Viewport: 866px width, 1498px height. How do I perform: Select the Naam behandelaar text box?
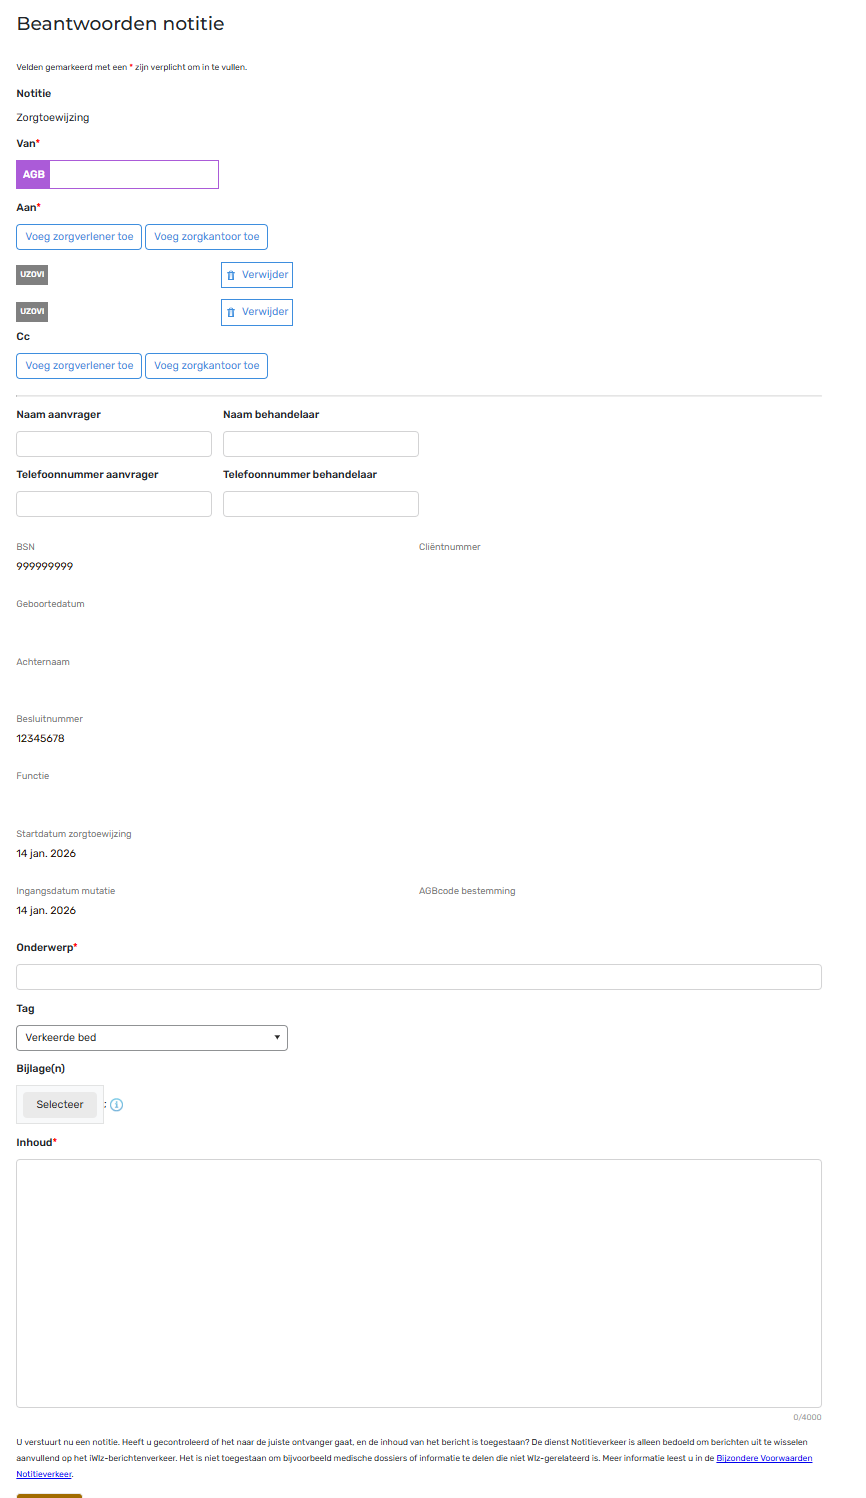(320, 444)
